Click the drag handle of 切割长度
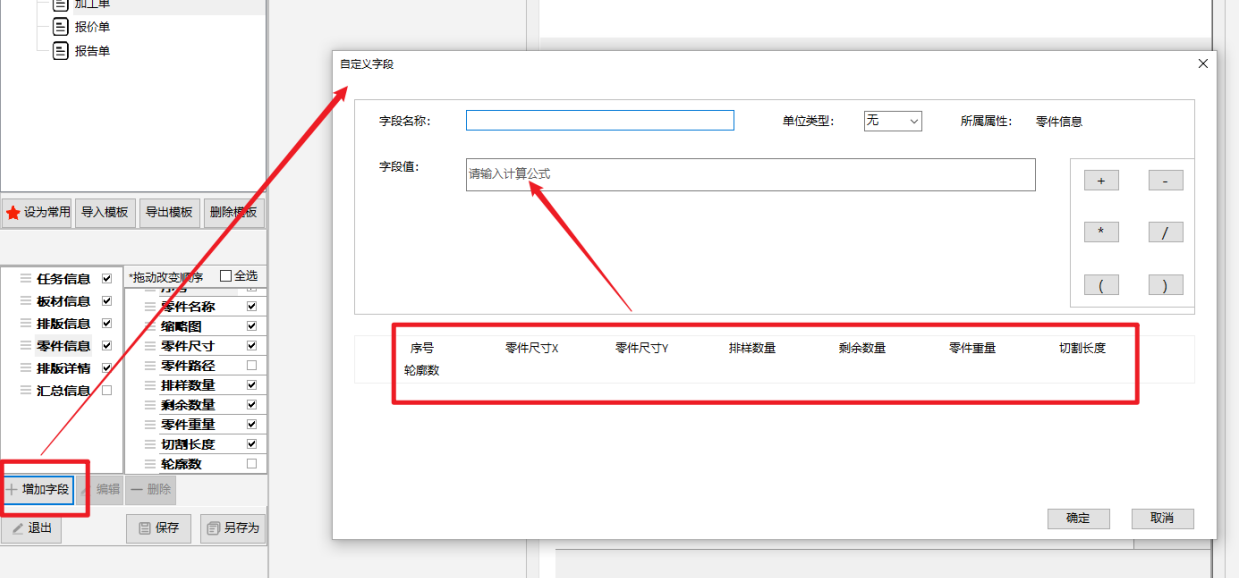Image resolution: width=1240 pixels, height=578 pixels. pos(150,444)
